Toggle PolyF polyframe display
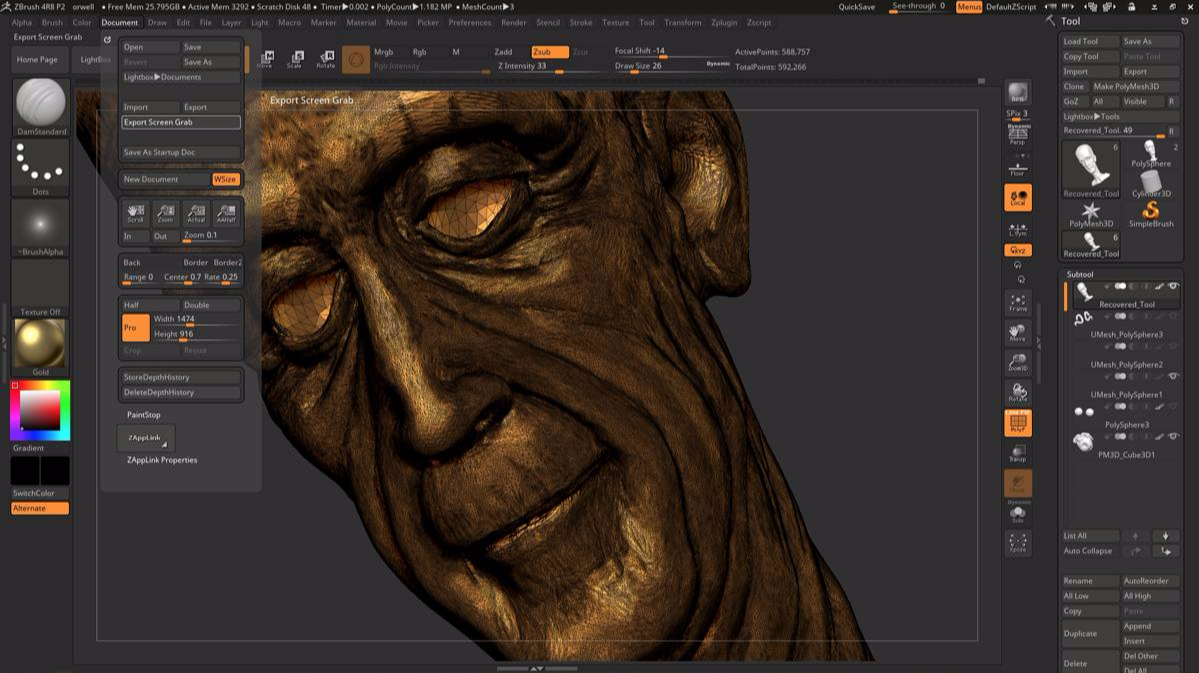The height and width of the screenshot is (673, 1199). tap(1018, 423)
